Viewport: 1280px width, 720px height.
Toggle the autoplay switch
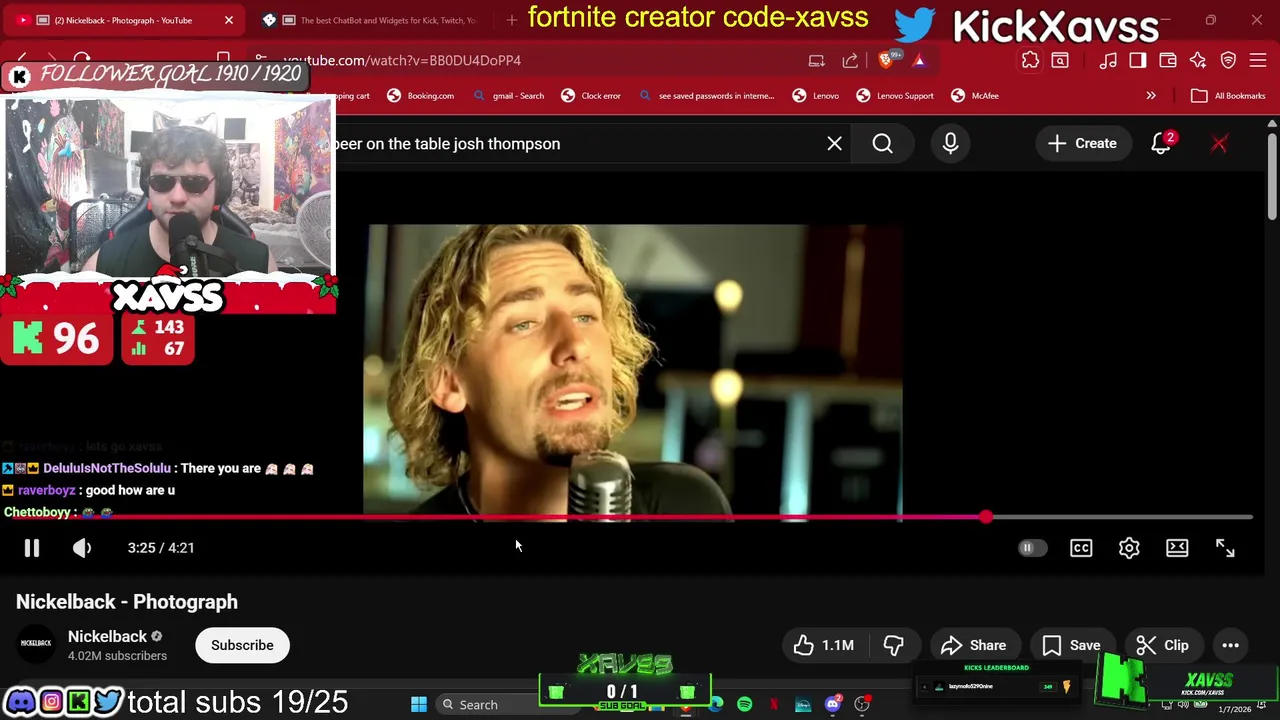(x=1032, y=548)
